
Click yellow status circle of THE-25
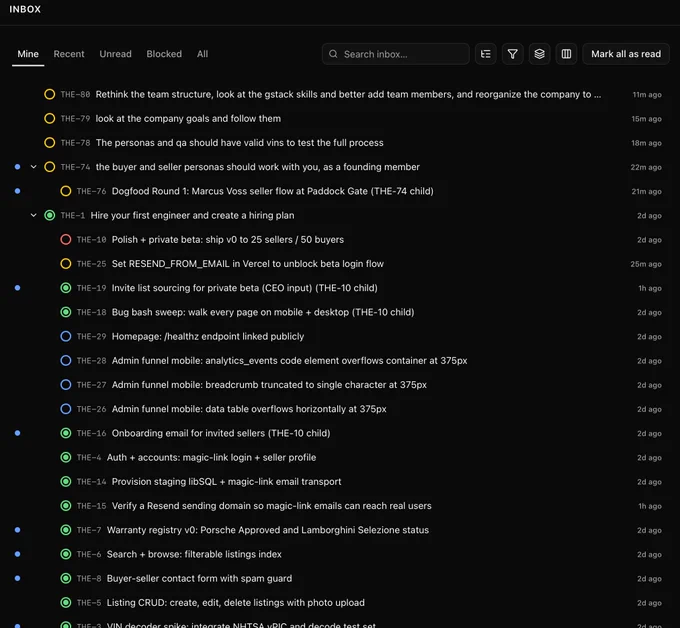click(x=65, y=264)
